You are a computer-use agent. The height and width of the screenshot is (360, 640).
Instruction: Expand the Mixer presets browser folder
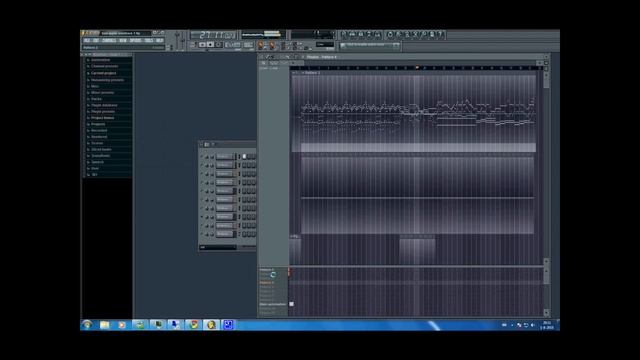point(102,93)
